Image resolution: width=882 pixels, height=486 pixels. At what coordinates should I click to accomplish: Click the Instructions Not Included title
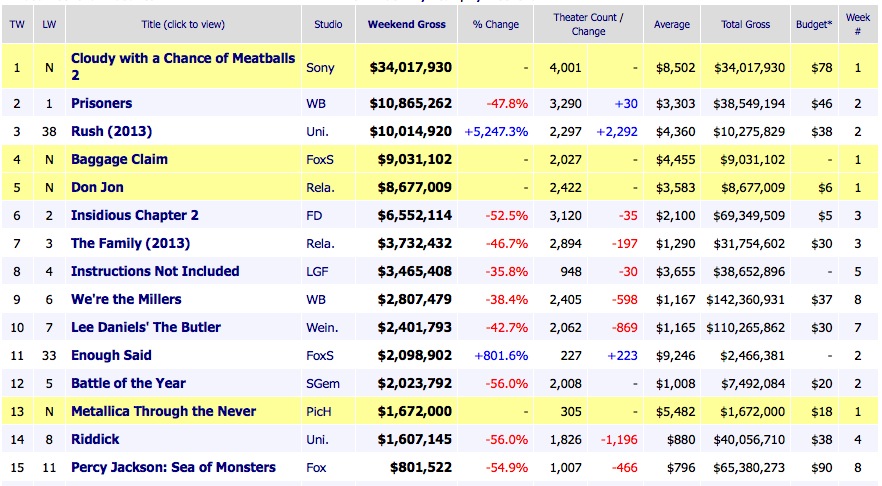(x=155, y=271)
